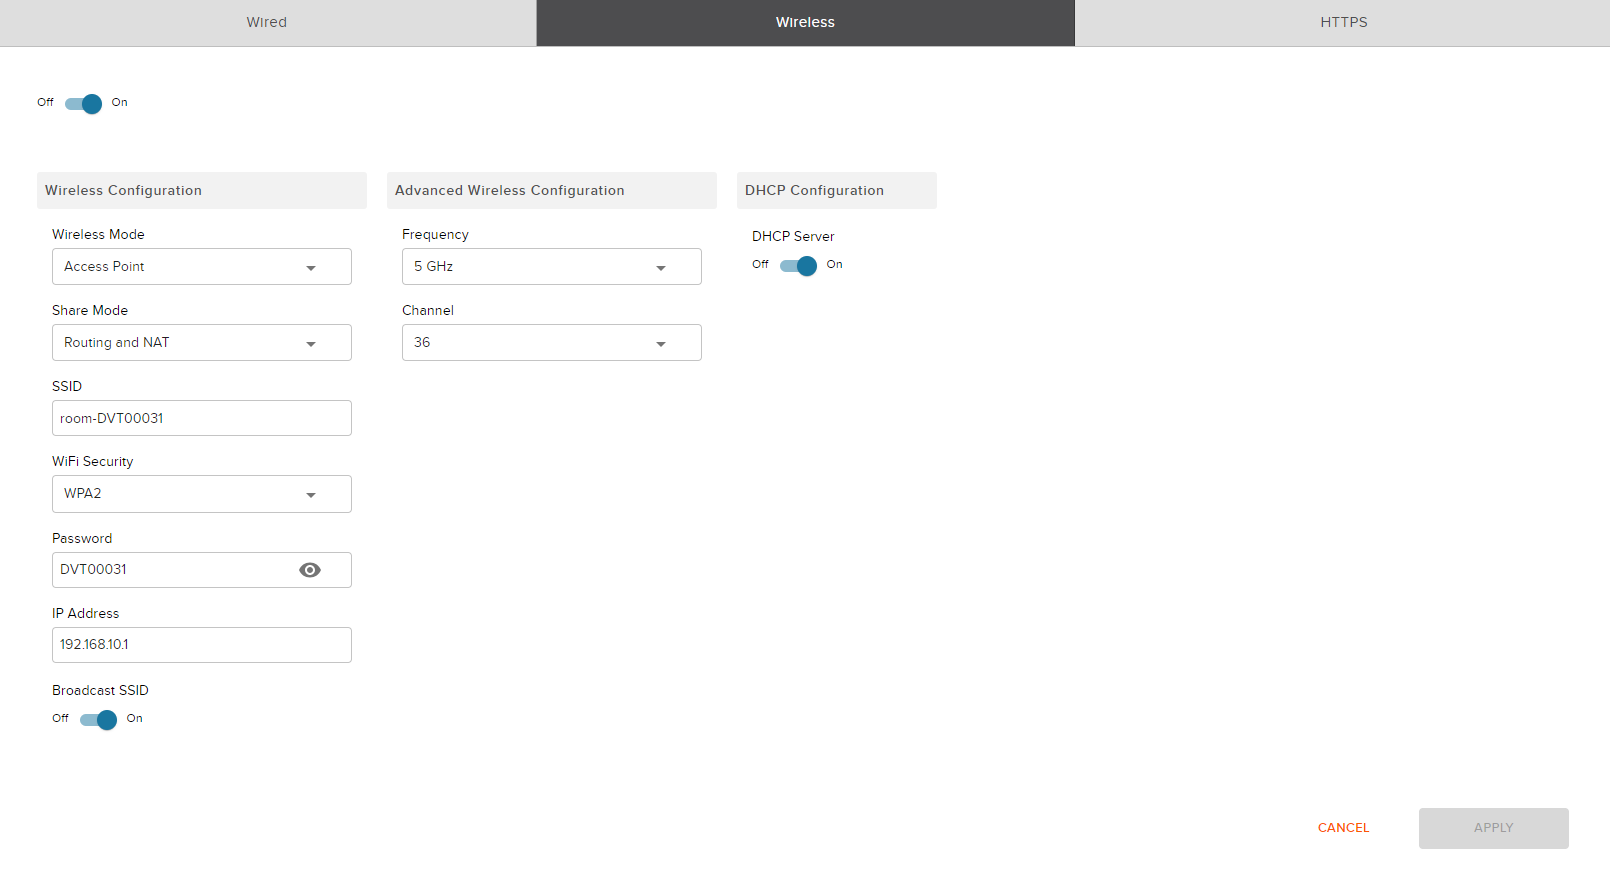
Task: Click the Wireless Mode dropdown arrow icon
Action: point(311,268)
